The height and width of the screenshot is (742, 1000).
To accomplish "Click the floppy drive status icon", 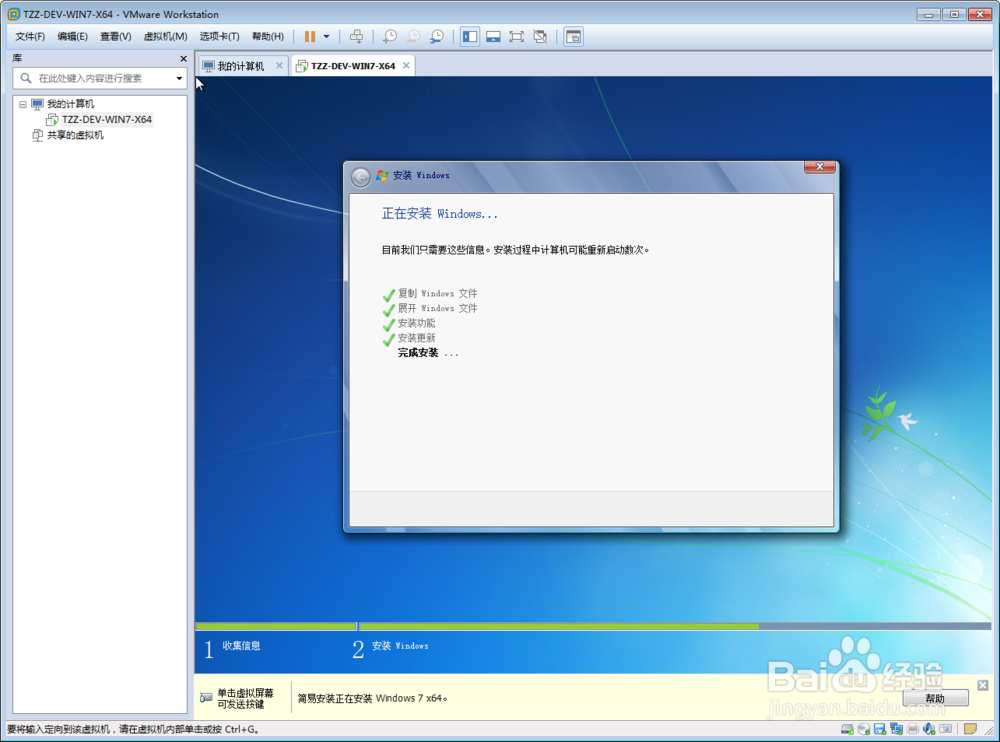I will (880, 729).
